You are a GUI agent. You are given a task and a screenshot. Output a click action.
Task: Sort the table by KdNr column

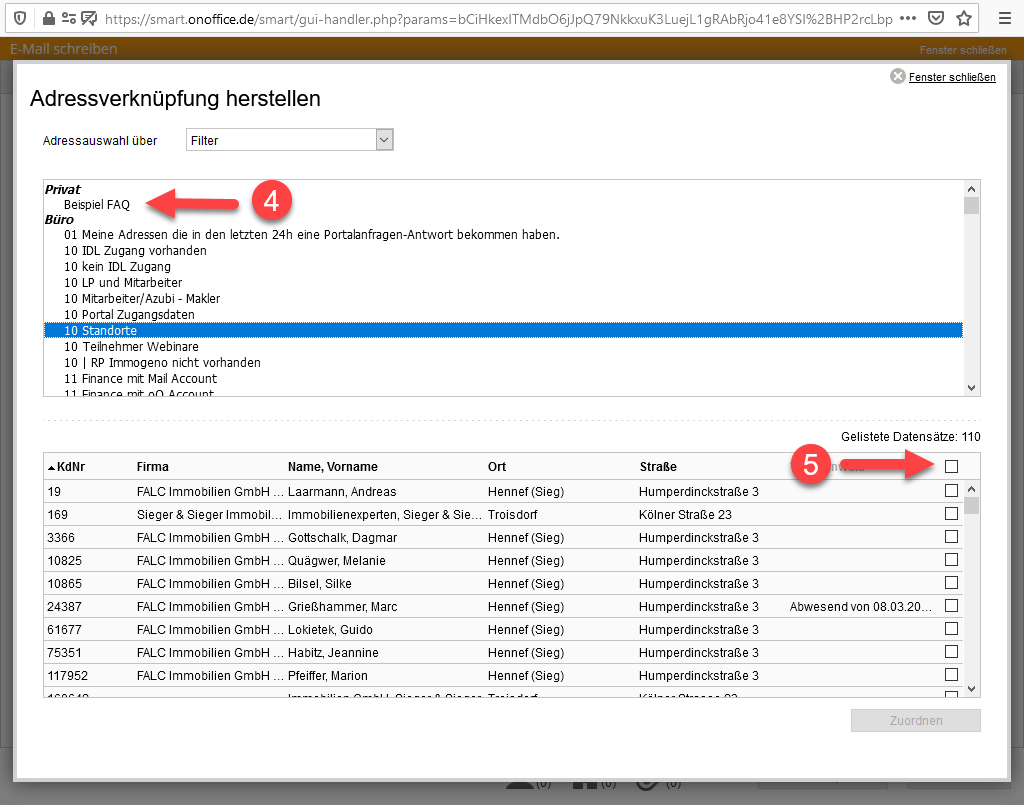(x=70, y=467)
